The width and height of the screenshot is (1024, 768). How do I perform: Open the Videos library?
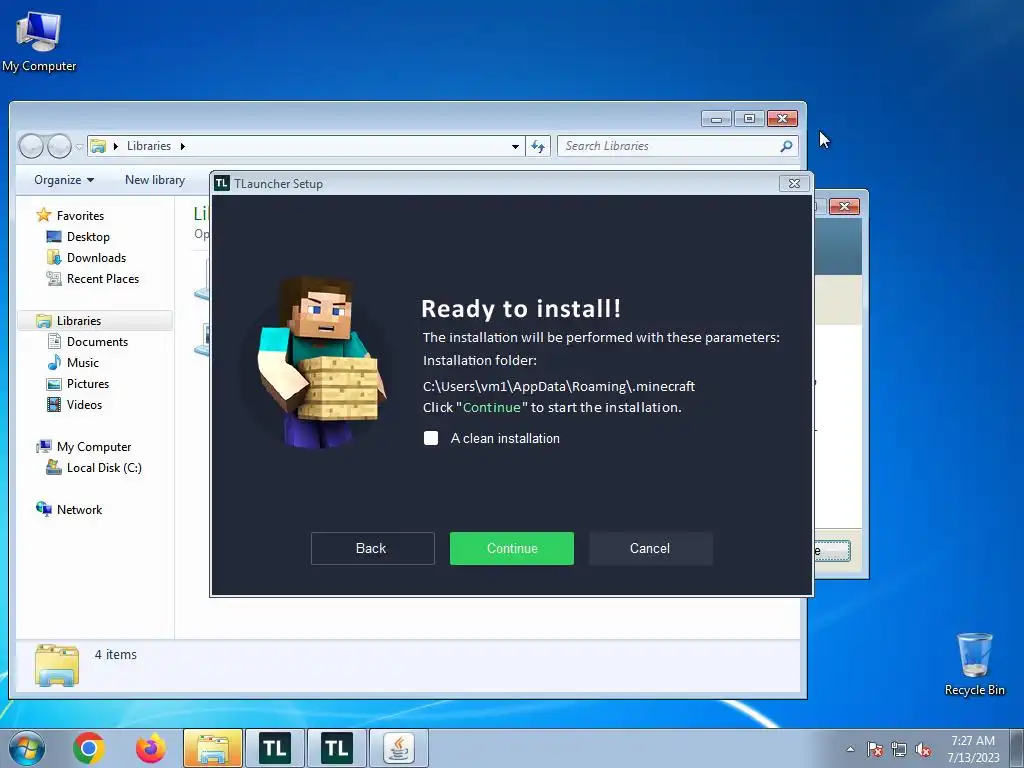[84, 405]
